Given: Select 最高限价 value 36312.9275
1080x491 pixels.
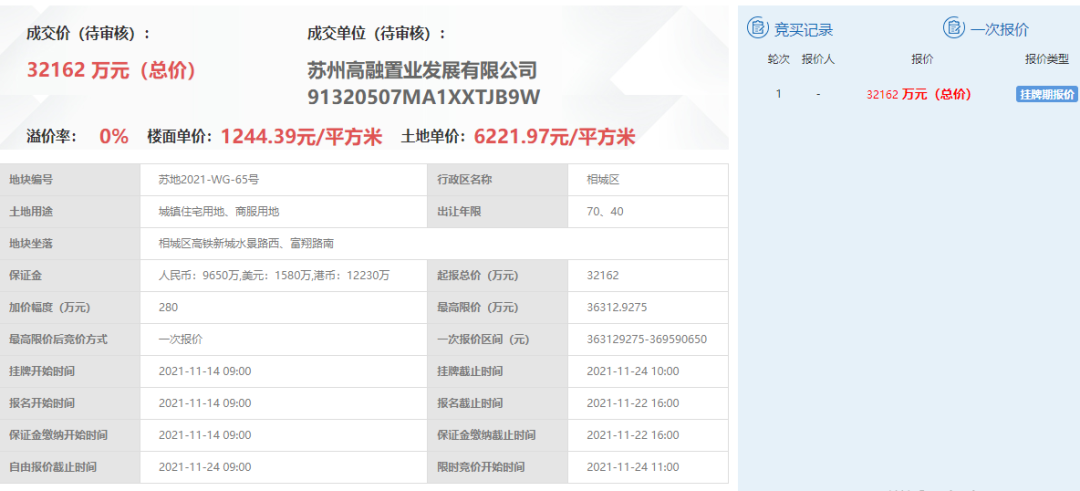Looking at the screenshot, I should (616, 307).
